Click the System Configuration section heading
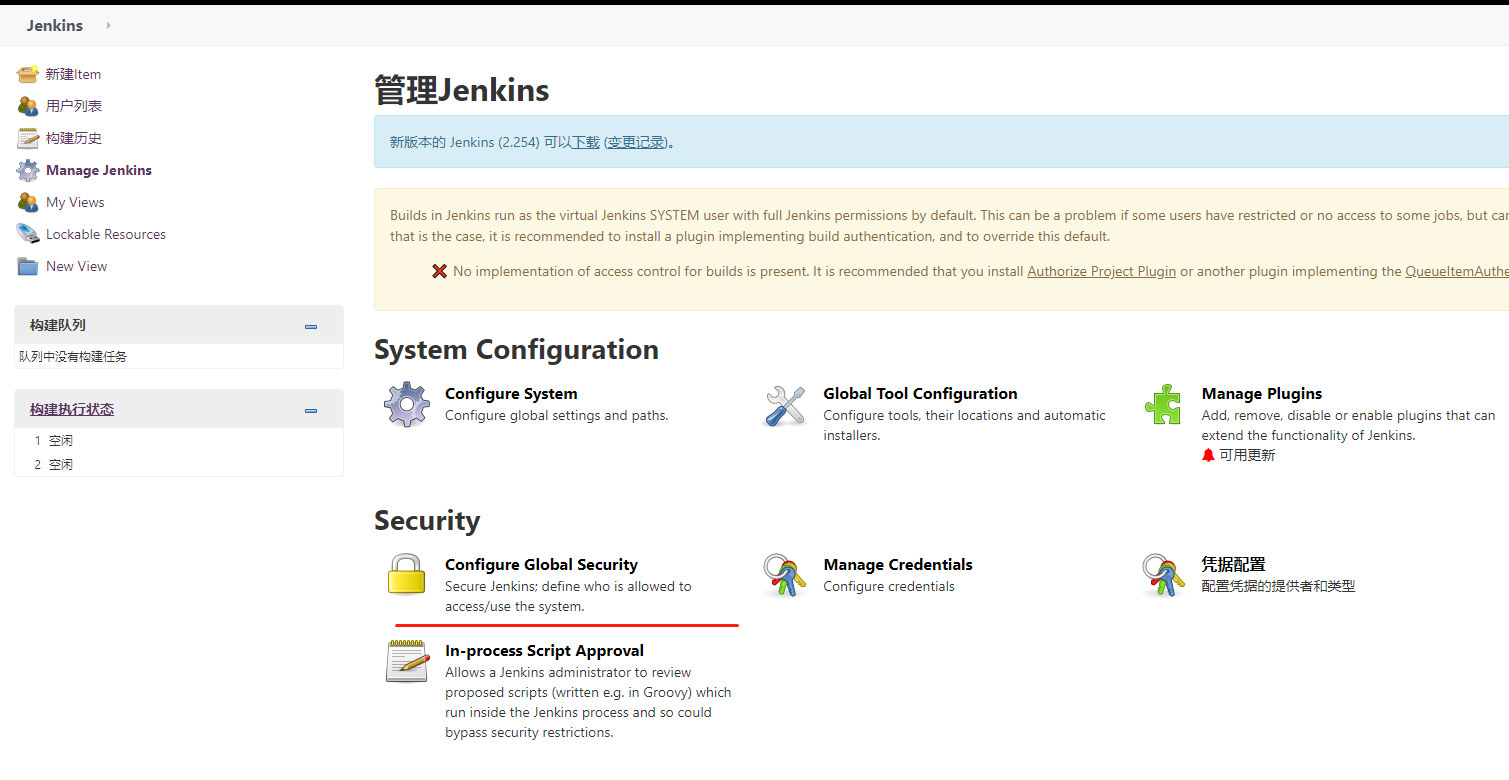 516,349
